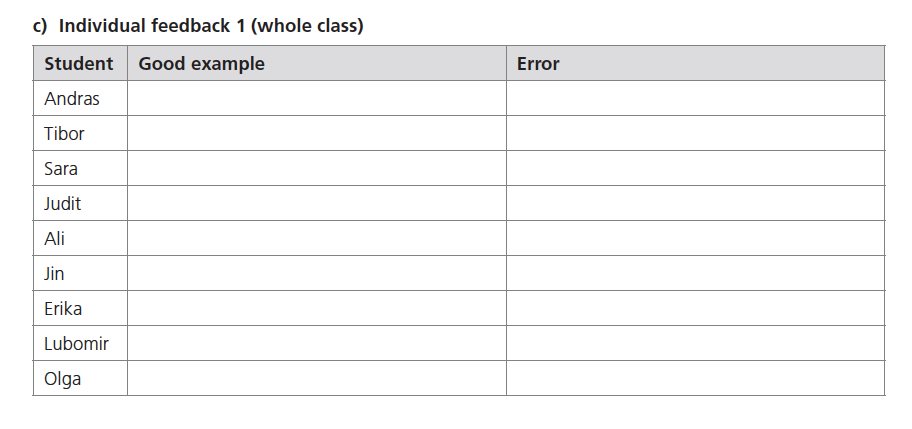Click the Good example cell for Olga
912x429 pixels.
(x=316, y=379)
